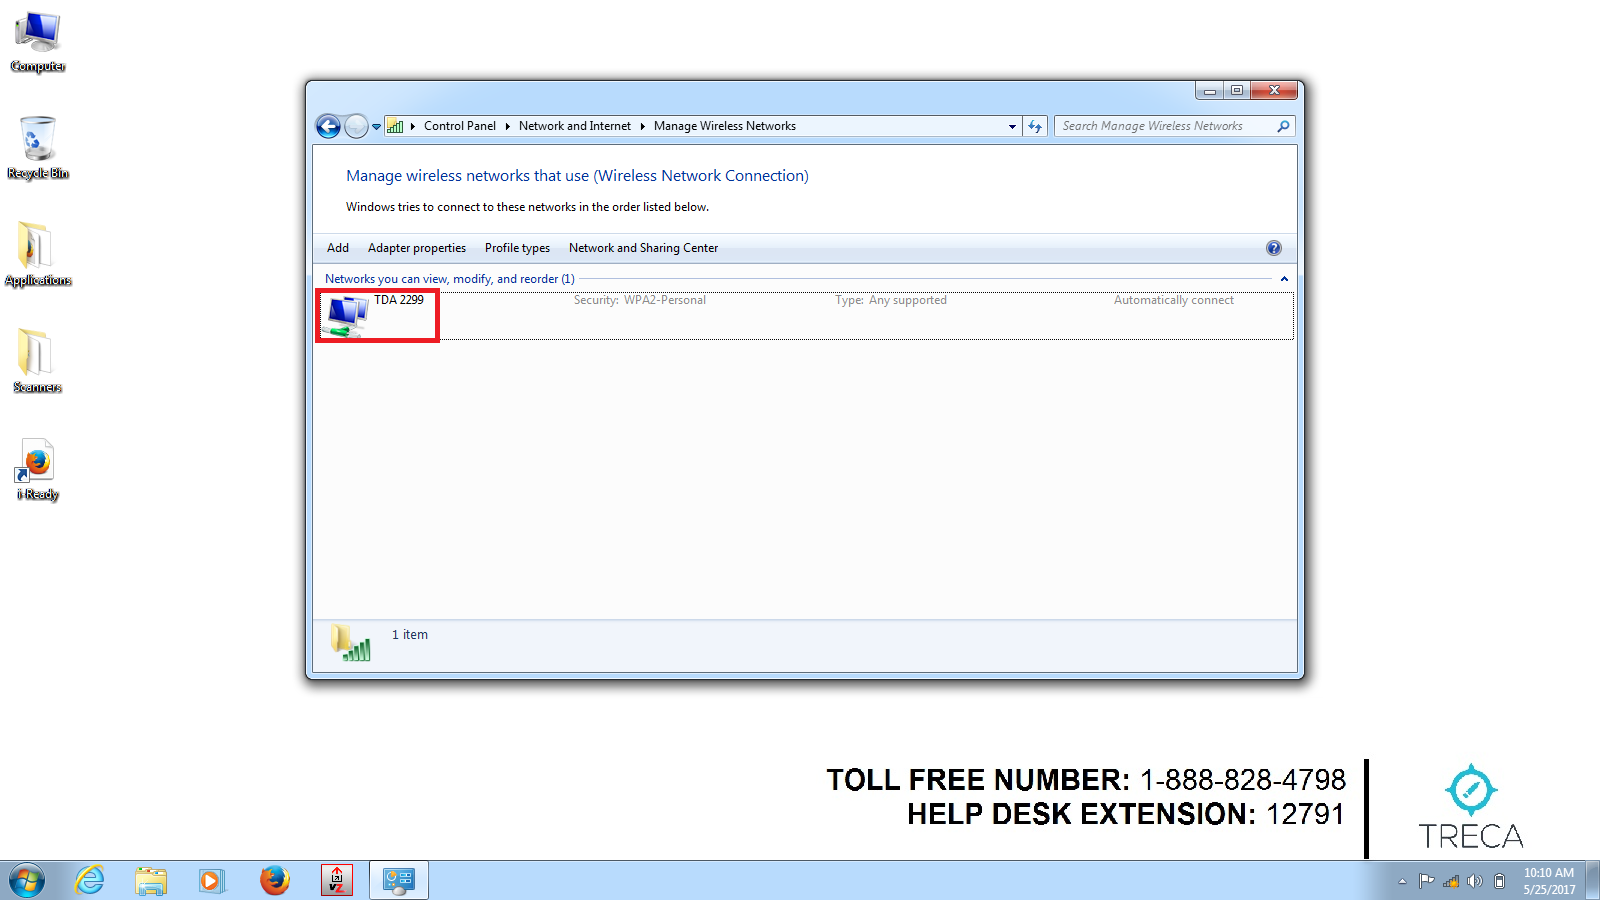
Task: Open the Windows Start button
Action: [x=27, y=880]
